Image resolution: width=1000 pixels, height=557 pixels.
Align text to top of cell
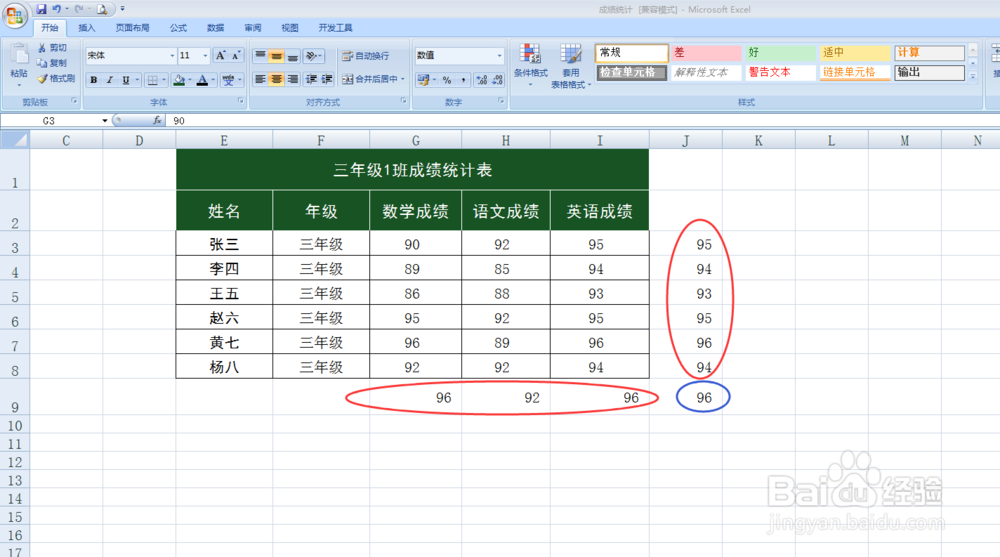pyautogui.click(x=260, y=56)
